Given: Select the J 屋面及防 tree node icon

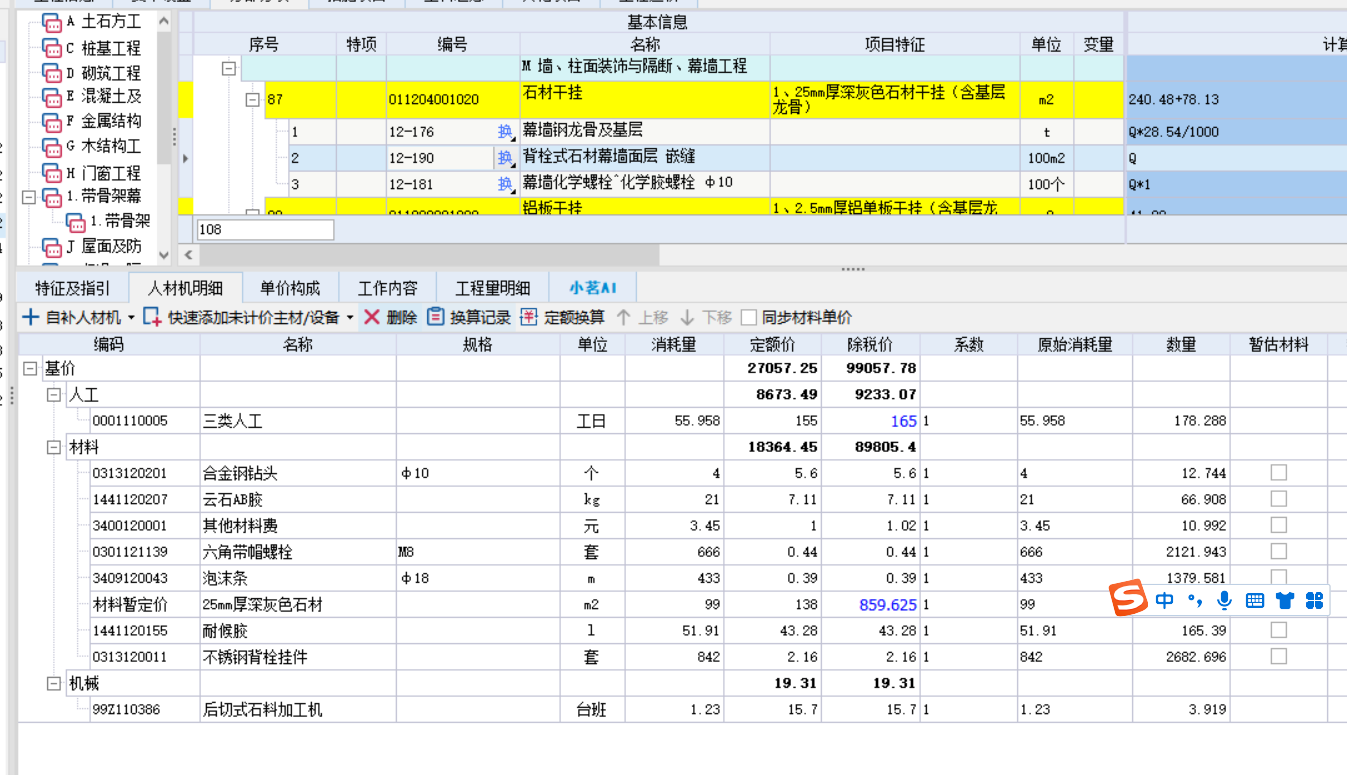Looking at the screenshot, I should [52, 246].
